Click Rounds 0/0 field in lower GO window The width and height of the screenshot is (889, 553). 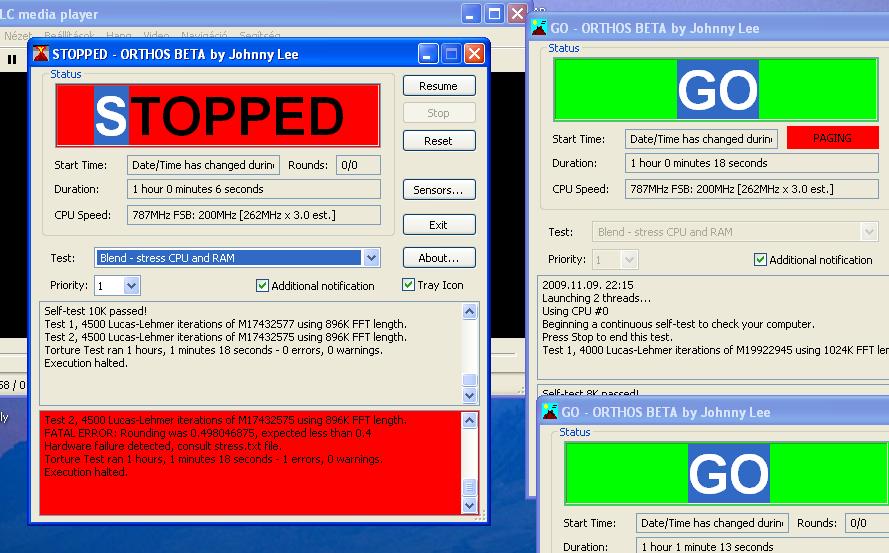867,523
